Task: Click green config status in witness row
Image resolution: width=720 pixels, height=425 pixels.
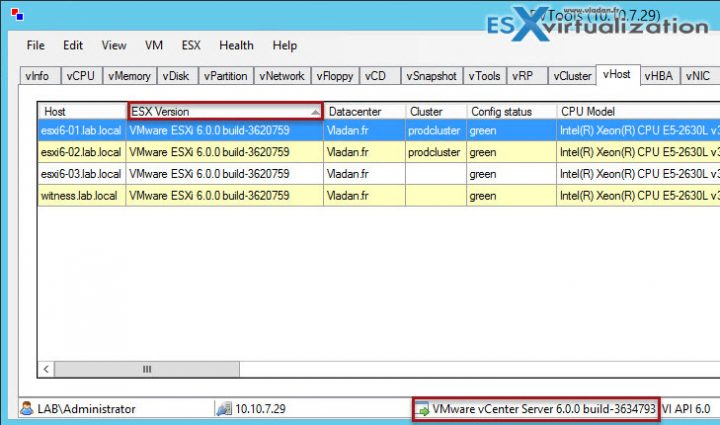Action: [x=511, y=196]
